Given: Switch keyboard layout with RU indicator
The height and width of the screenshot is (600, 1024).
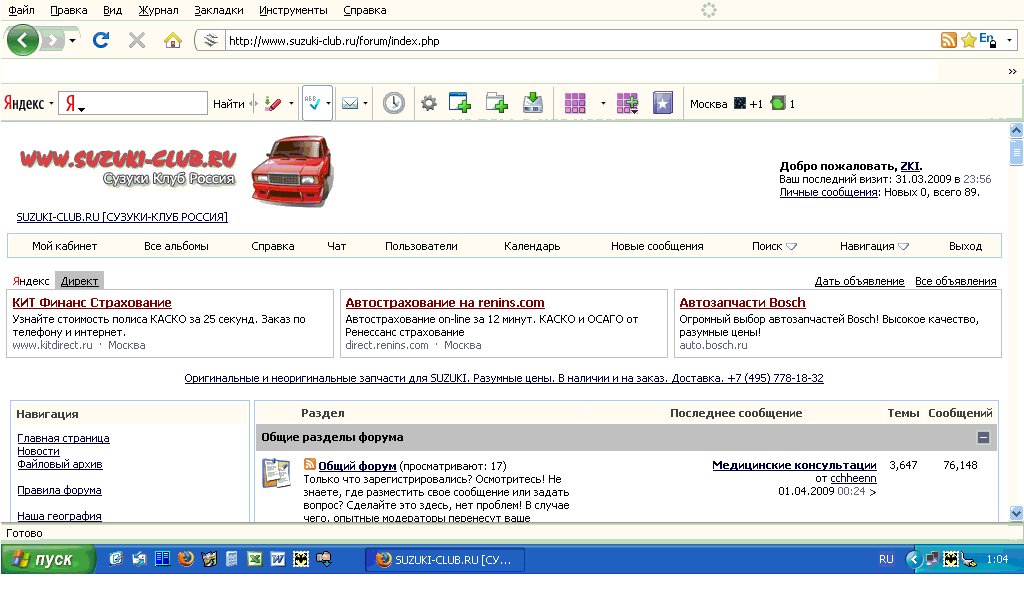Looking at the screenshot, I should pos(886,559).
